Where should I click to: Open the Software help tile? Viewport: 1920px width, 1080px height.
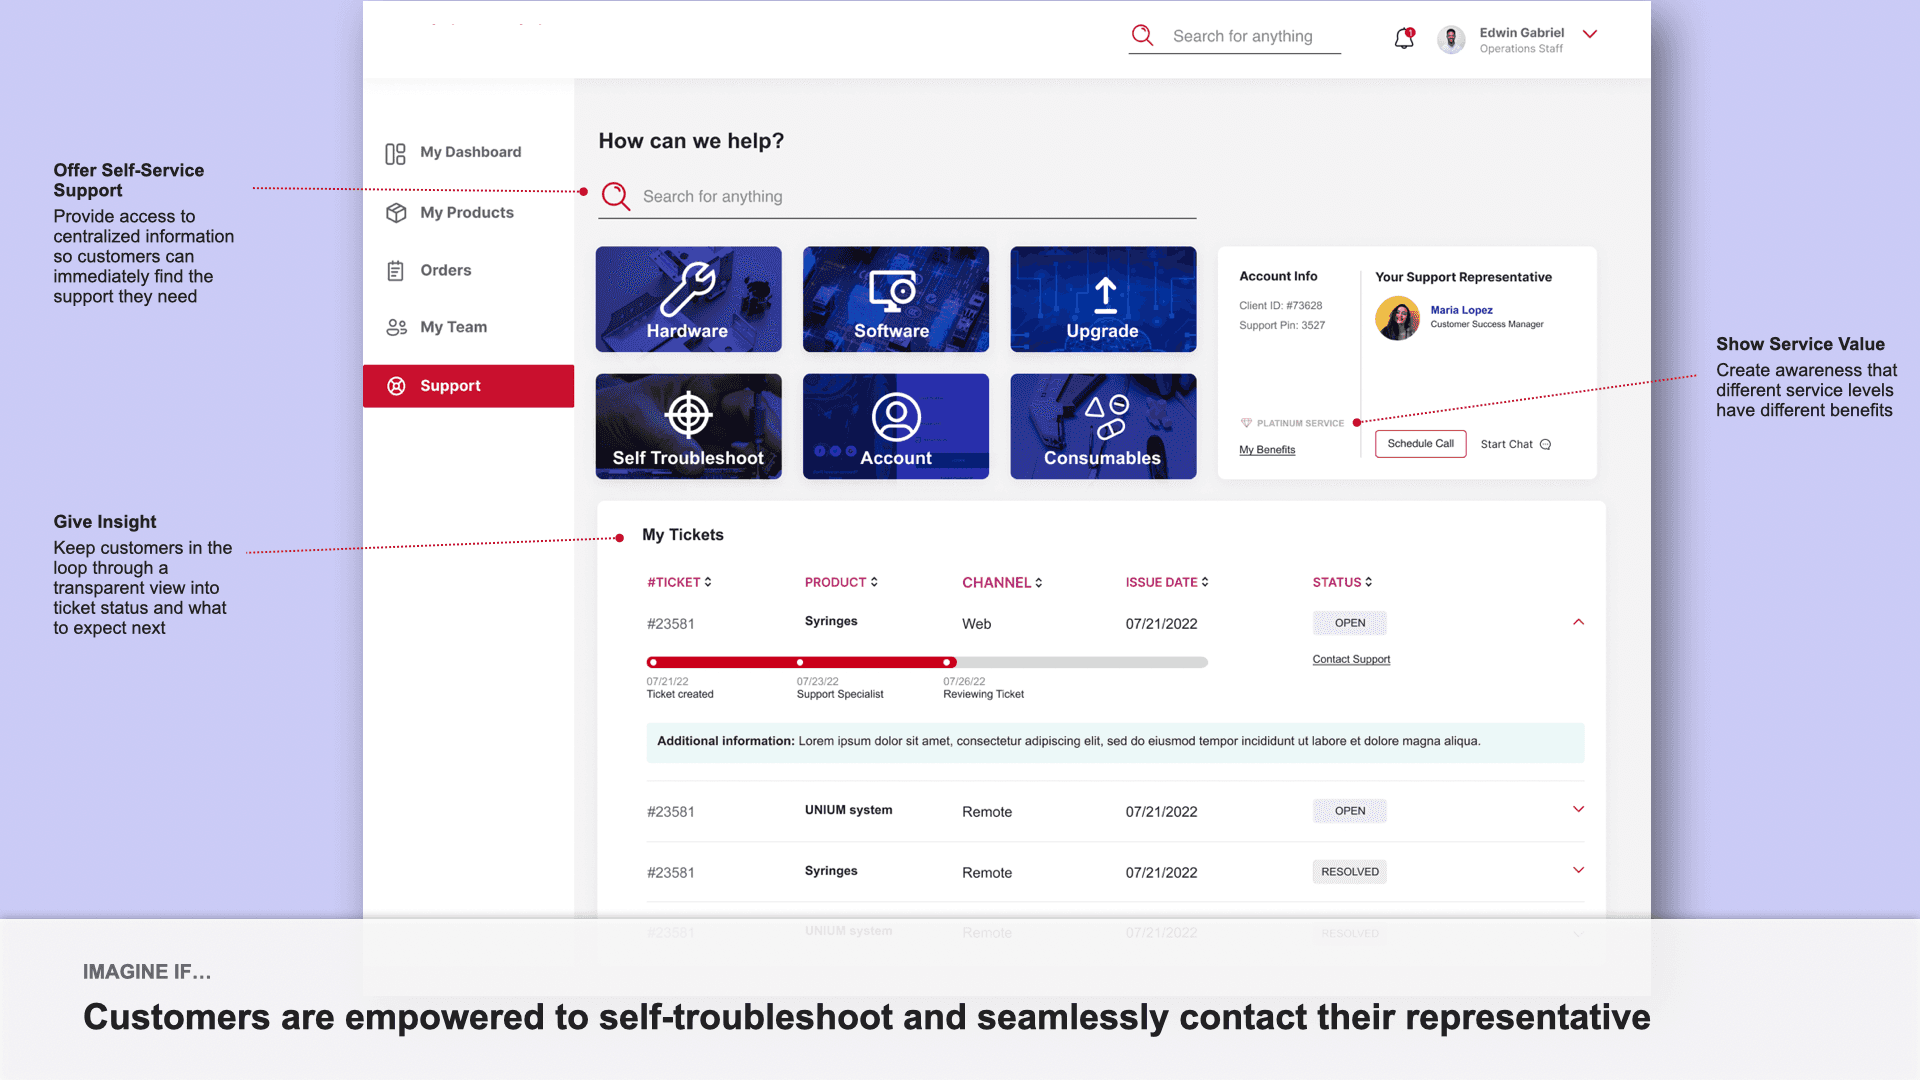tap(895, 299)
